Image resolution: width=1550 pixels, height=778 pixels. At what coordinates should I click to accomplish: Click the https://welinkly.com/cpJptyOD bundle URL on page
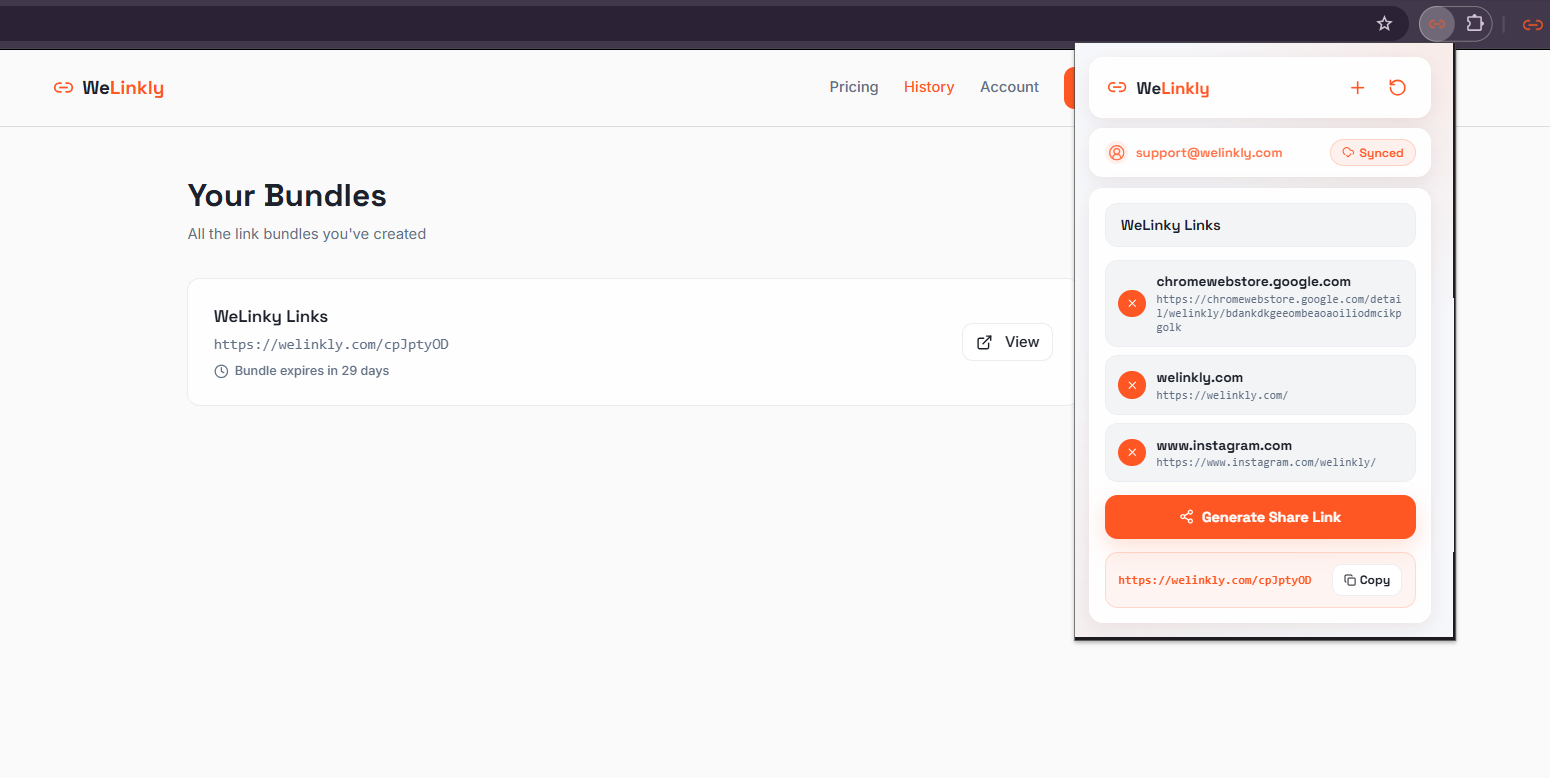point(331,344)
